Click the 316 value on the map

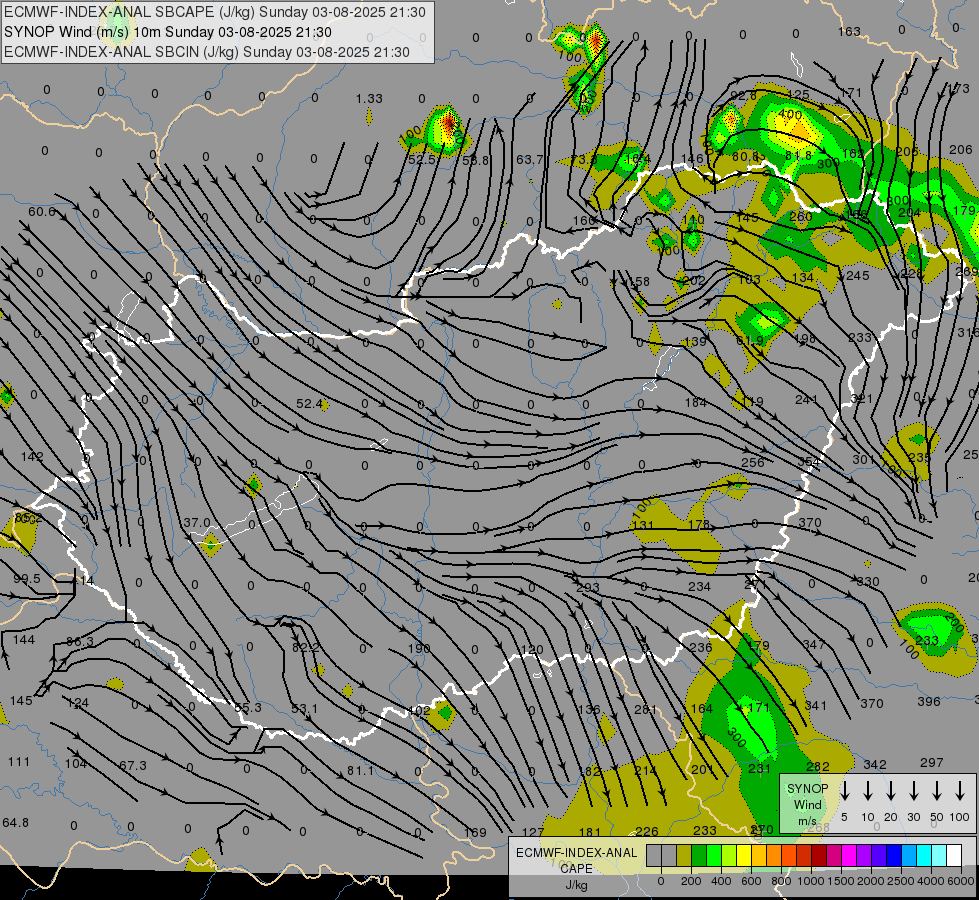click(x=968, y=333)
